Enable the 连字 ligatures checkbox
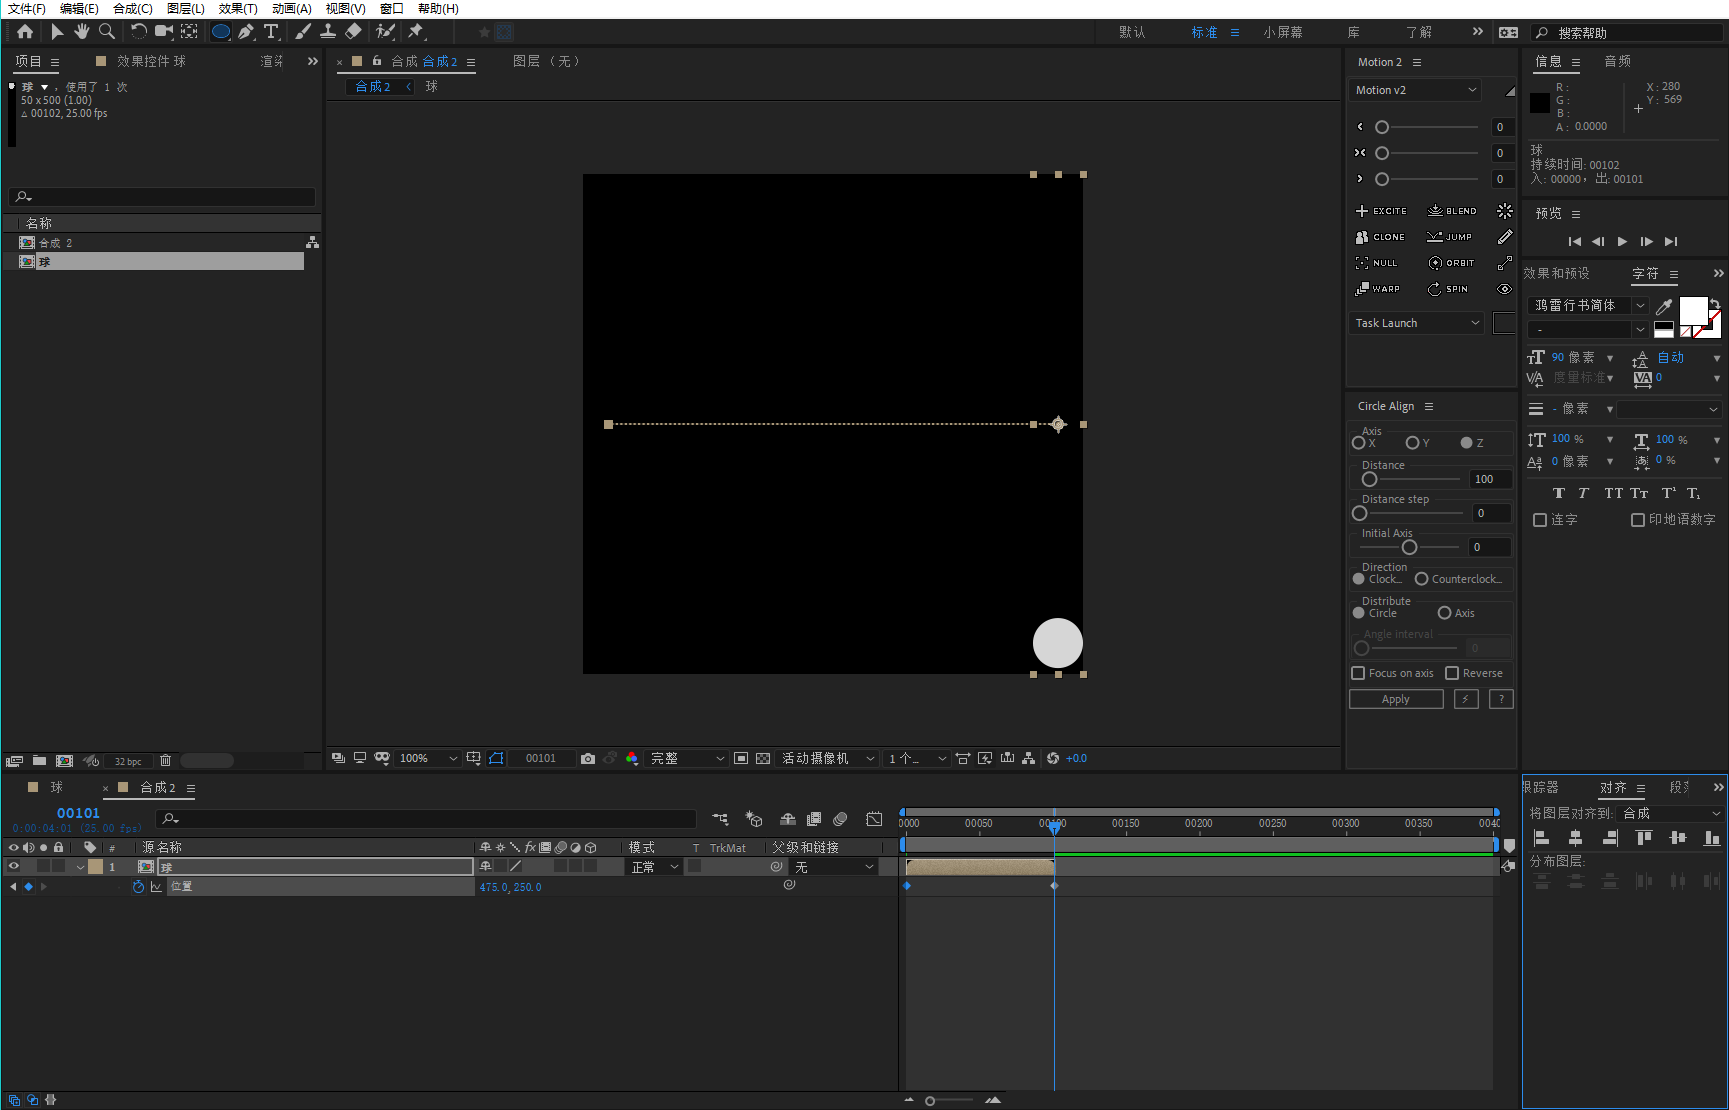Screen dimensions: 1729x1110 (x=1540, y=520)
